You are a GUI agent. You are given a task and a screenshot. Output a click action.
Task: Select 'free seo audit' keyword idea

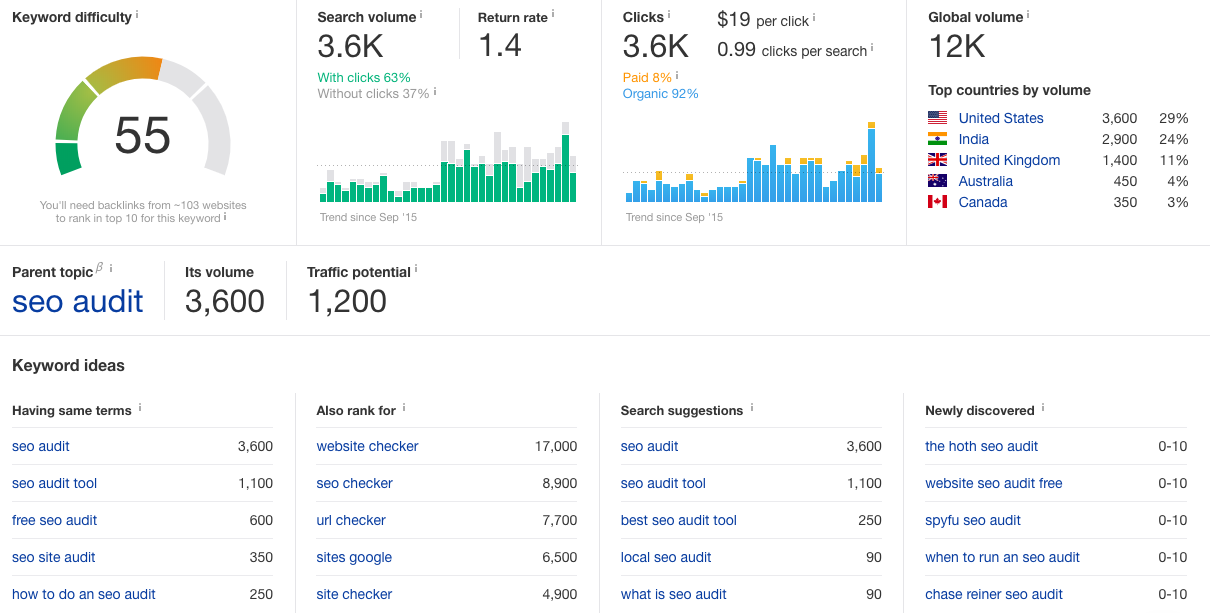[x=54, y=520]
